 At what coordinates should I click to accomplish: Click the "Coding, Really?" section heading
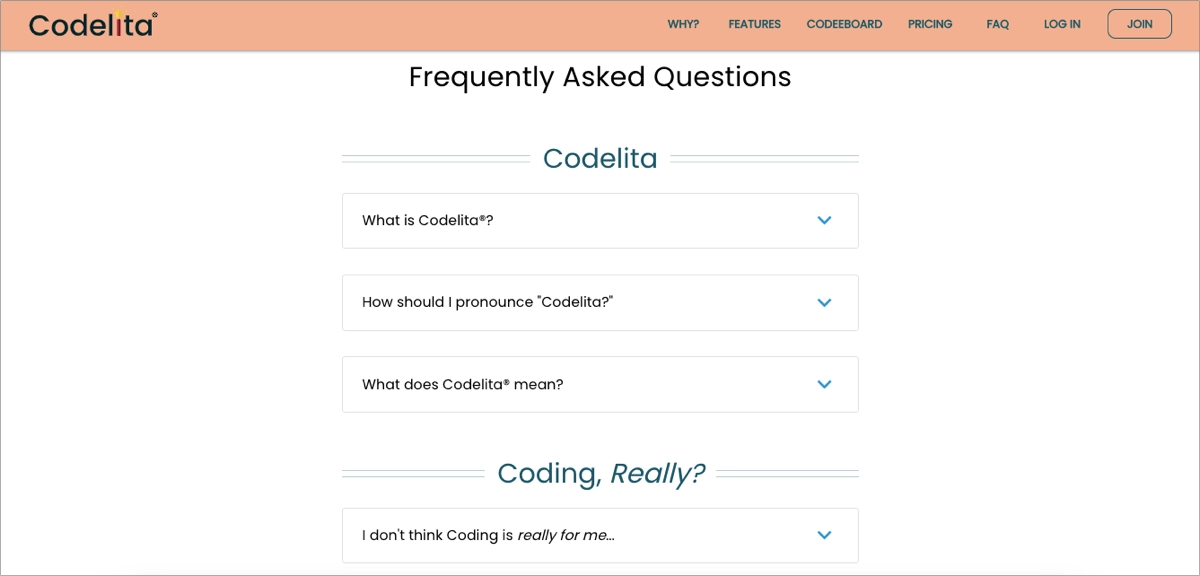[x=600, y=472]
